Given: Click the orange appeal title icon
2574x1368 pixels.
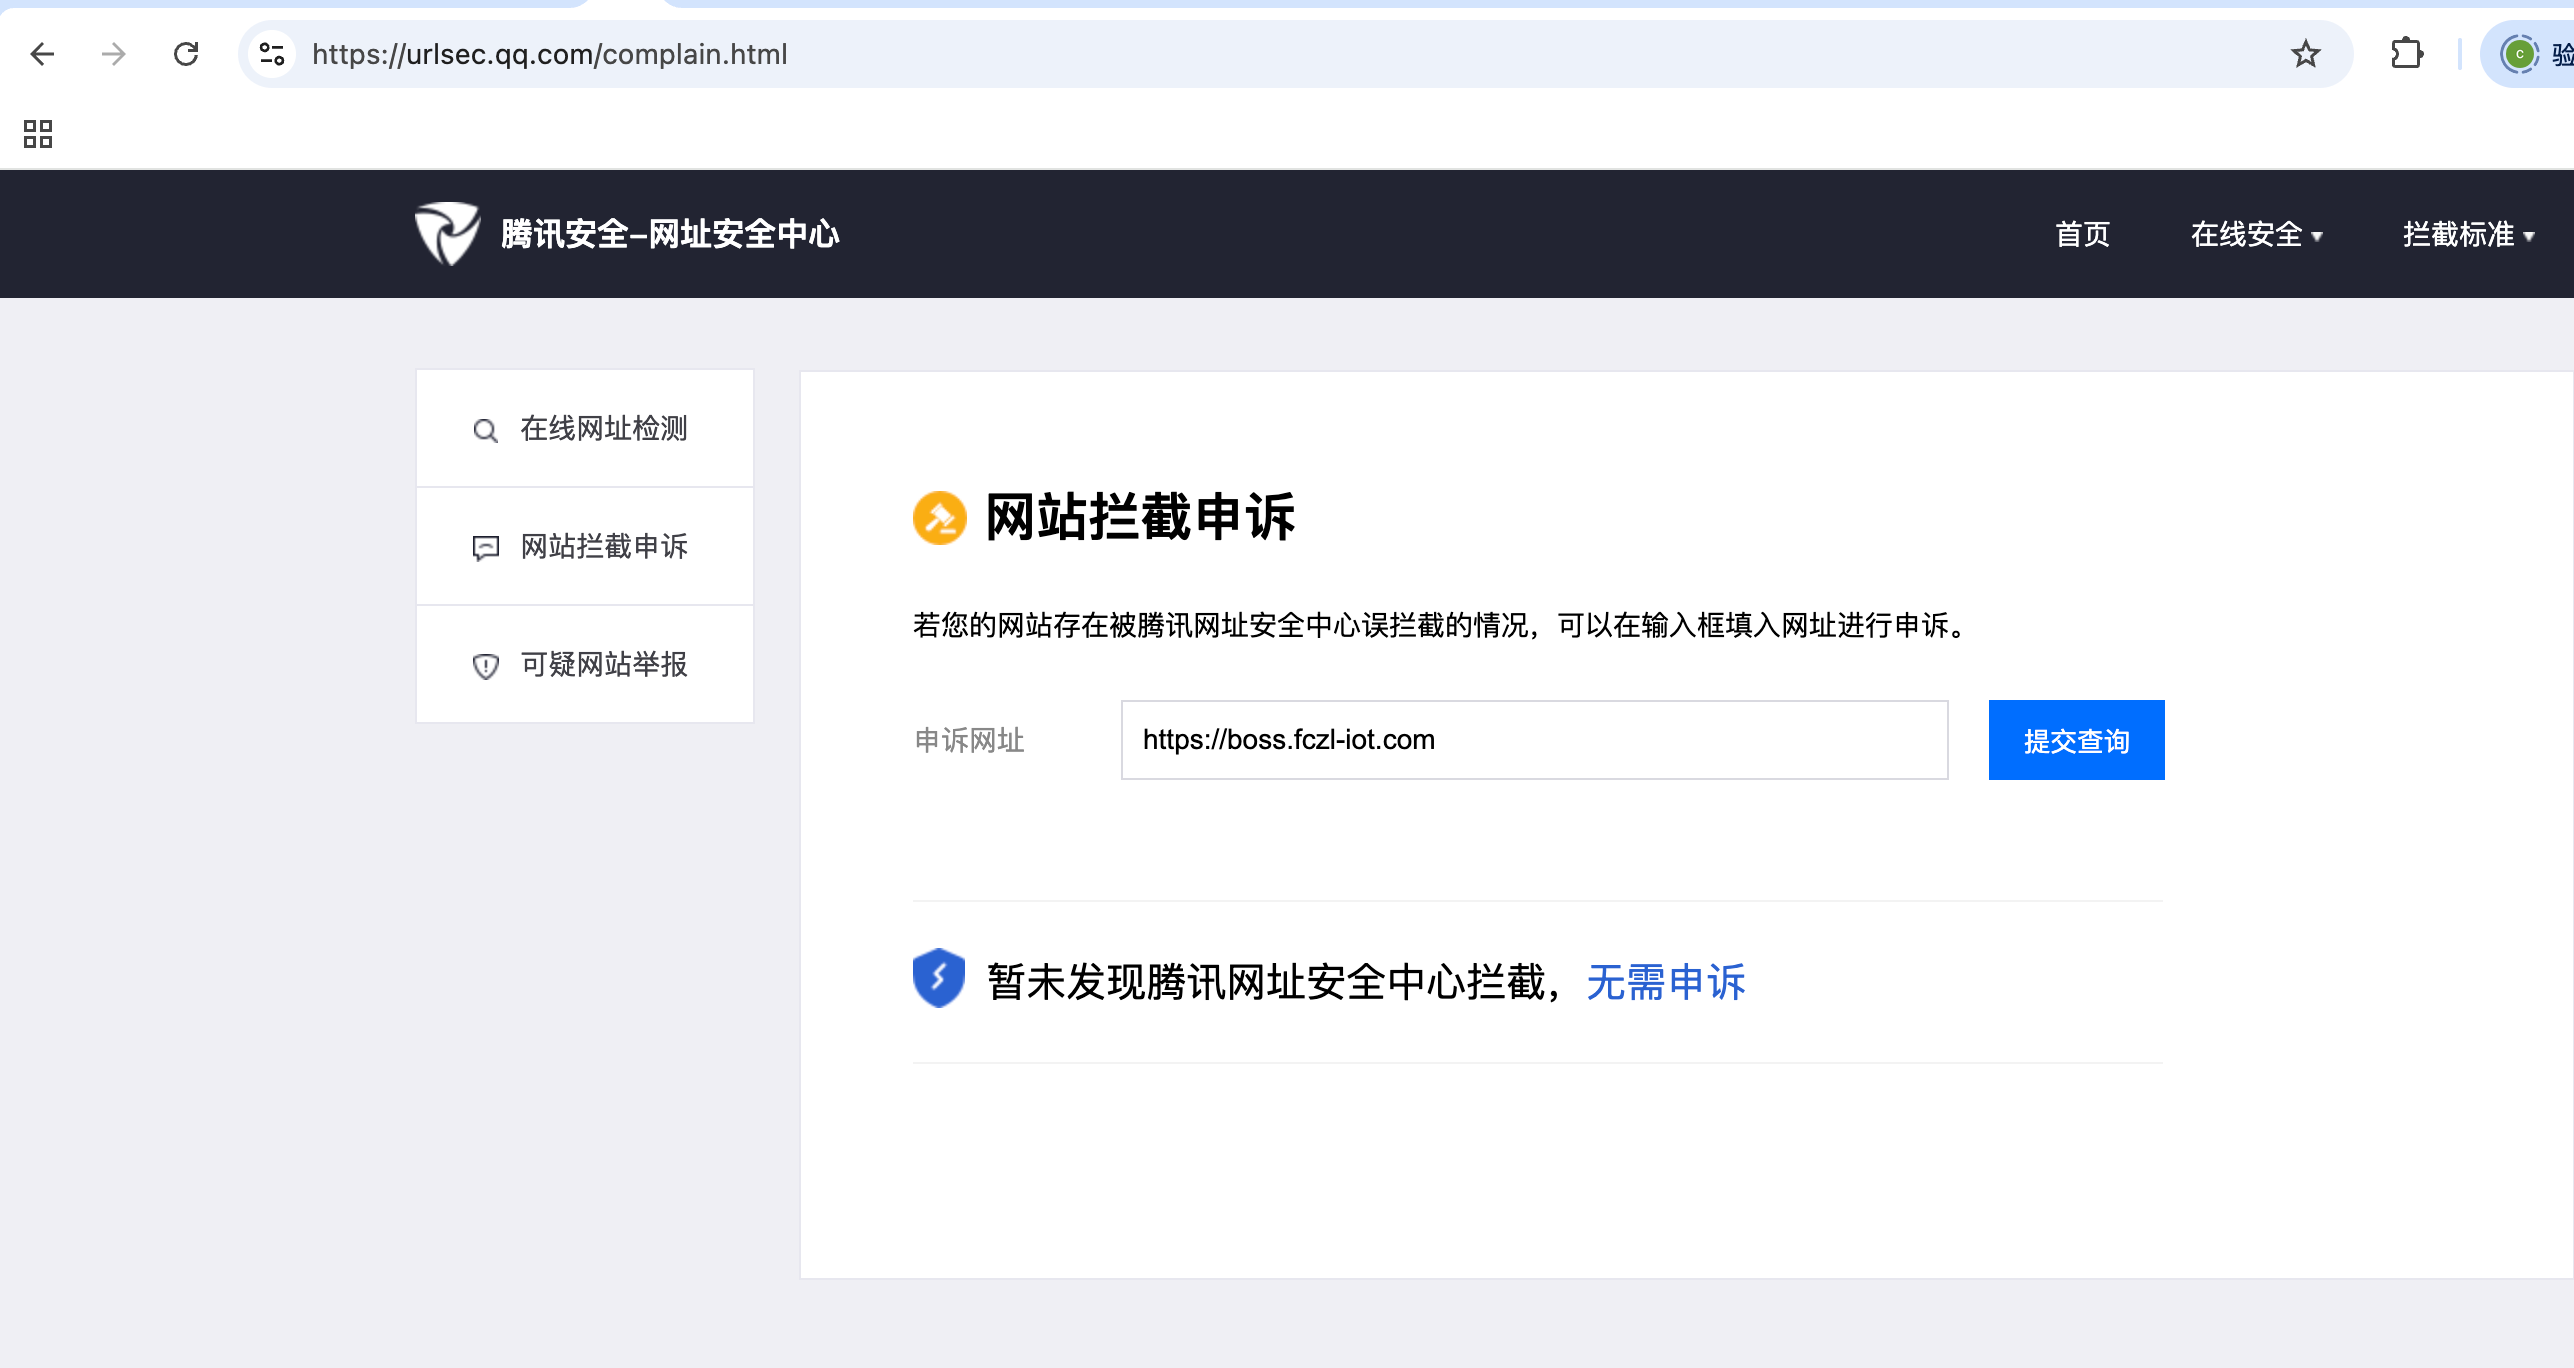Looking at the screenshot, I should (x=939, y=518).
